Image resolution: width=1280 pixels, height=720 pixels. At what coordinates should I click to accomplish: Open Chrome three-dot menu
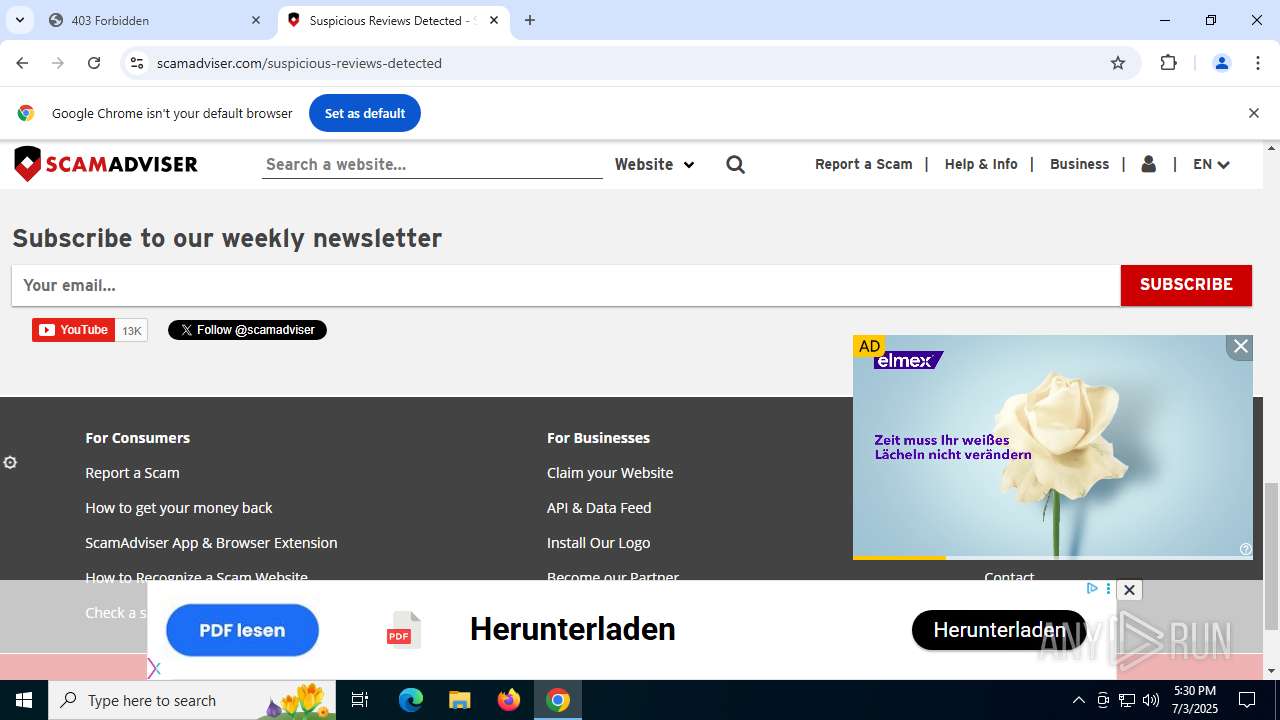pyautogui.click(x=1258, y=63)
